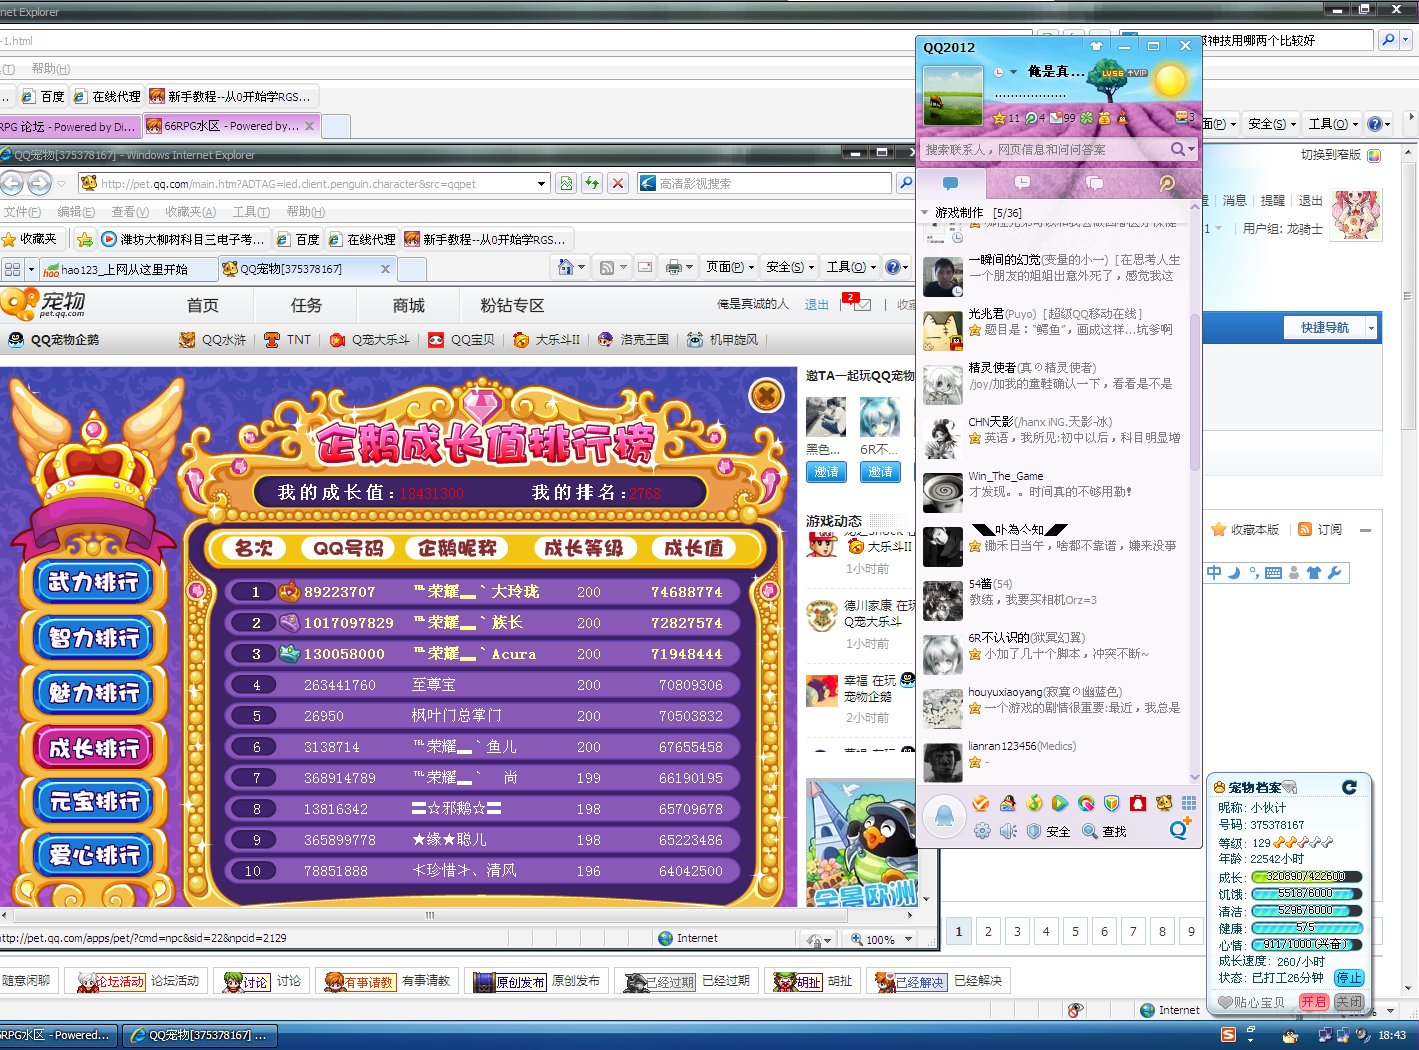Open the 收藏夹(A) menu in pet window
1419x1050 pixels.
(x=191, y=211)
